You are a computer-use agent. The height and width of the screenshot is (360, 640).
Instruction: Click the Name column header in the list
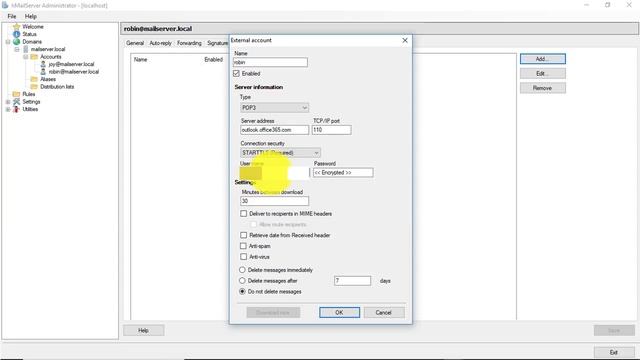click(140, 60)
